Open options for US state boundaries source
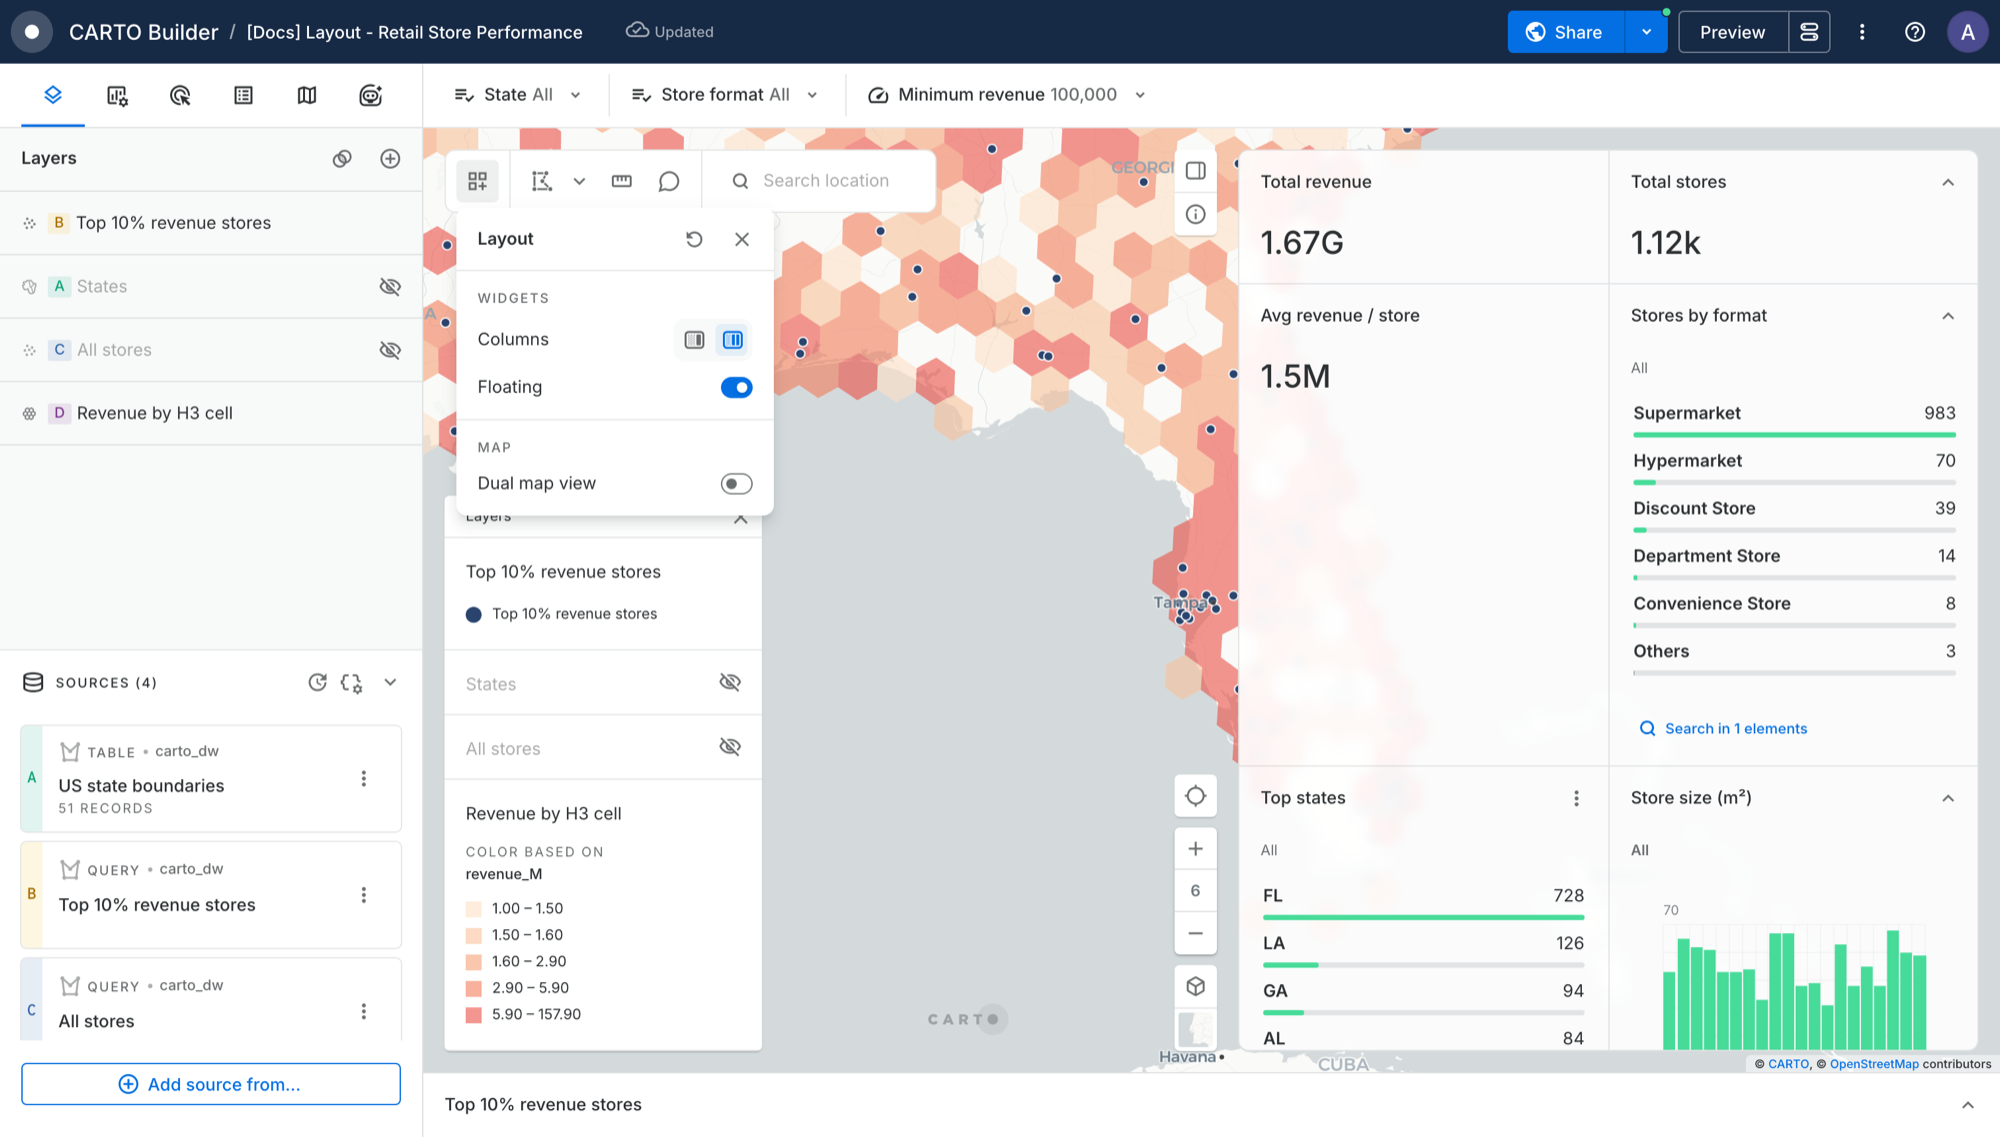This screenshot has height=1137, width=2000. click(364, 779)
